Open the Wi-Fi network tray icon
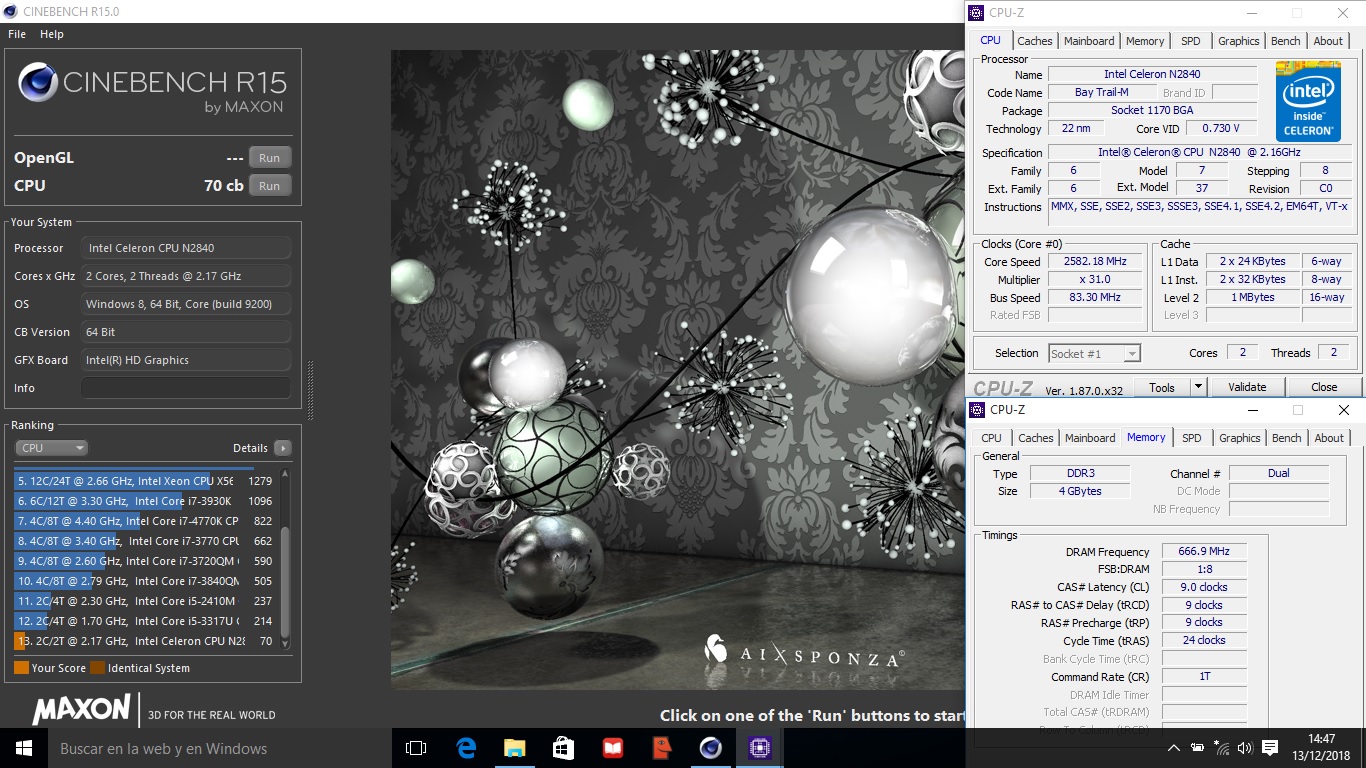Viewport: 1366px width, 768px height. tap(1221, 748)
